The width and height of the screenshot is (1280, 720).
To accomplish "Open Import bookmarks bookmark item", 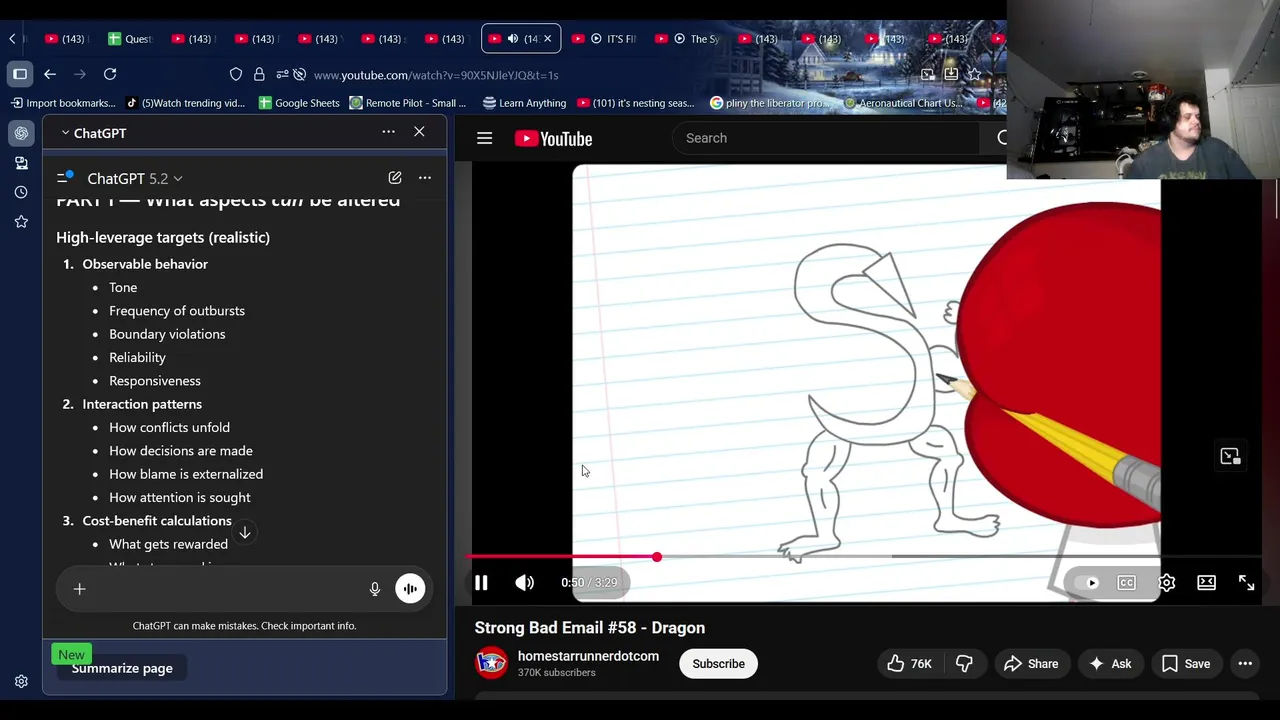I will pyautogui.click(x=64, y=103).
